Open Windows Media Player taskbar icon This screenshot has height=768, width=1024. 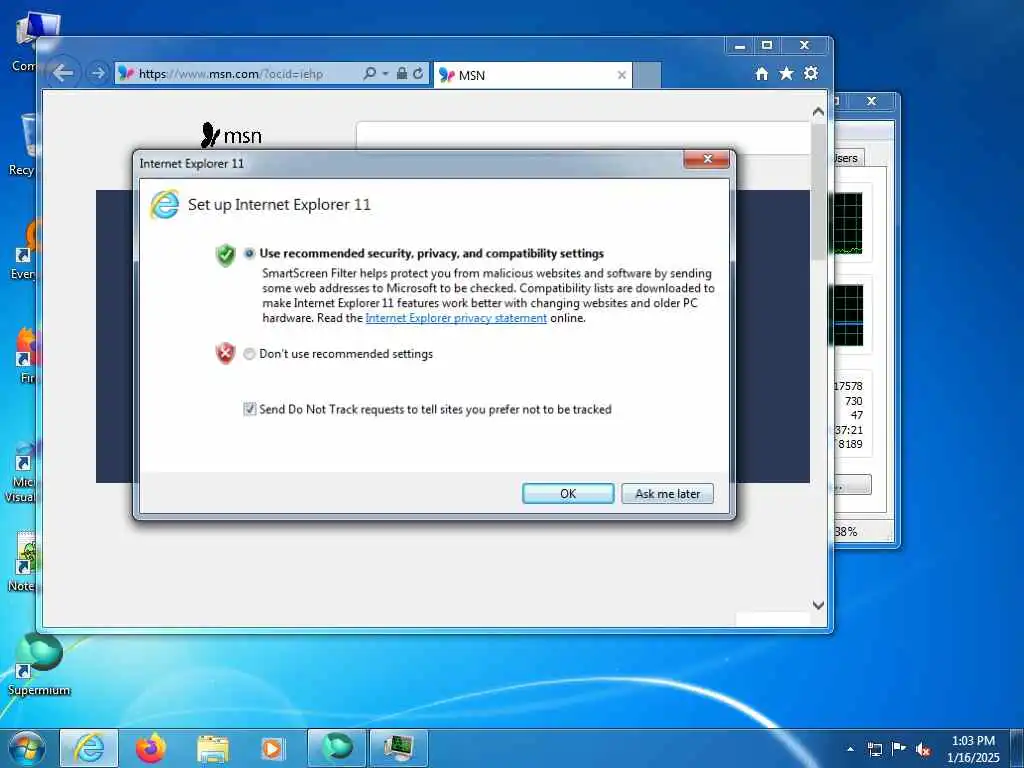point(272,748)
